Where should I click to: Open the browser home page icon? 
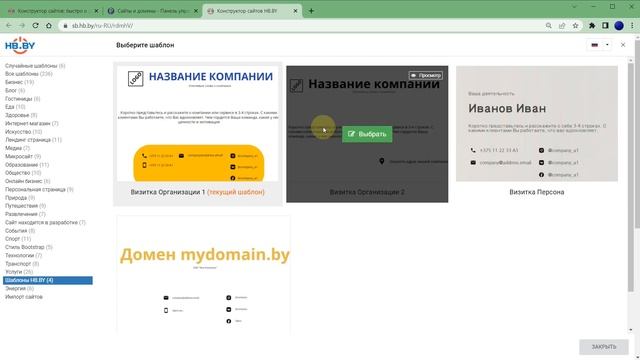click(49, 25)
